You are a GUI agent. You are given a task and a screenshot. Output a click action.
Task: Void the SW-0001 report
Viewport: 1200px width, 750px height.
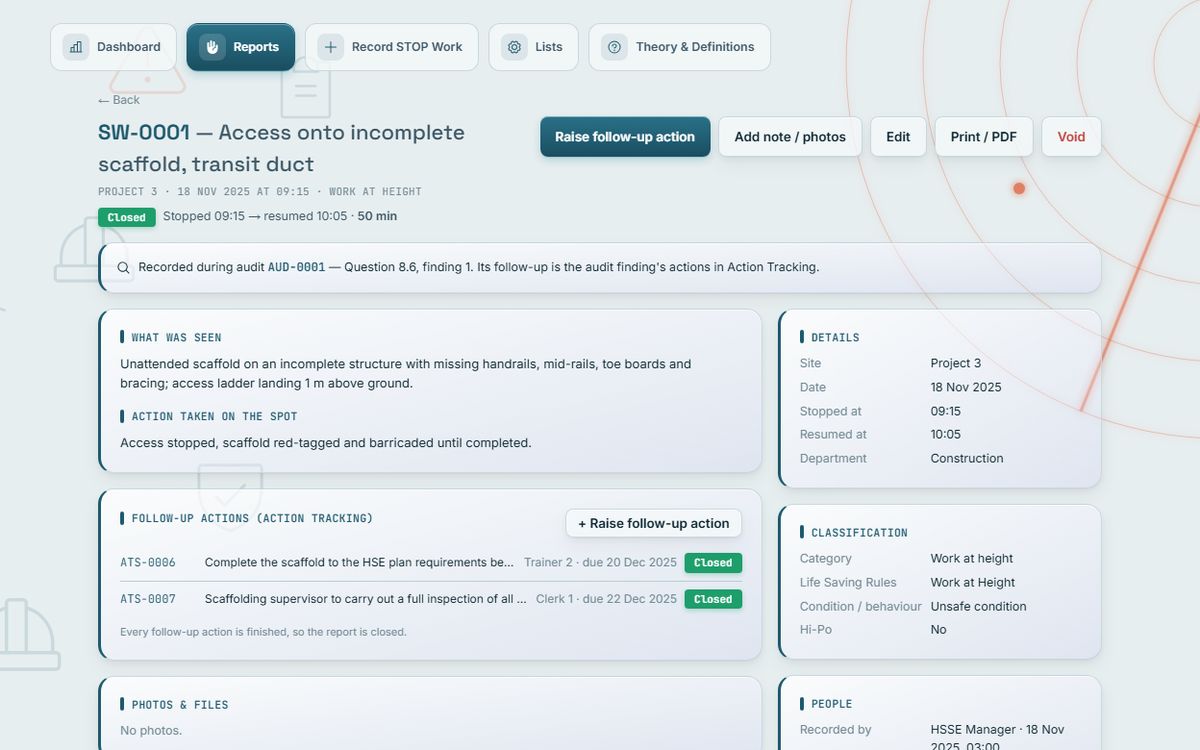coord(1071,137)
